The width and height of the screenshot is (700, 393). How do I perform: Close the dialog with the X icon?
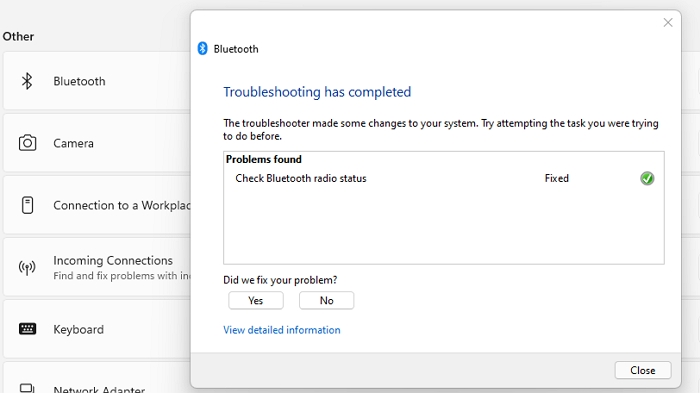point(667,22)
